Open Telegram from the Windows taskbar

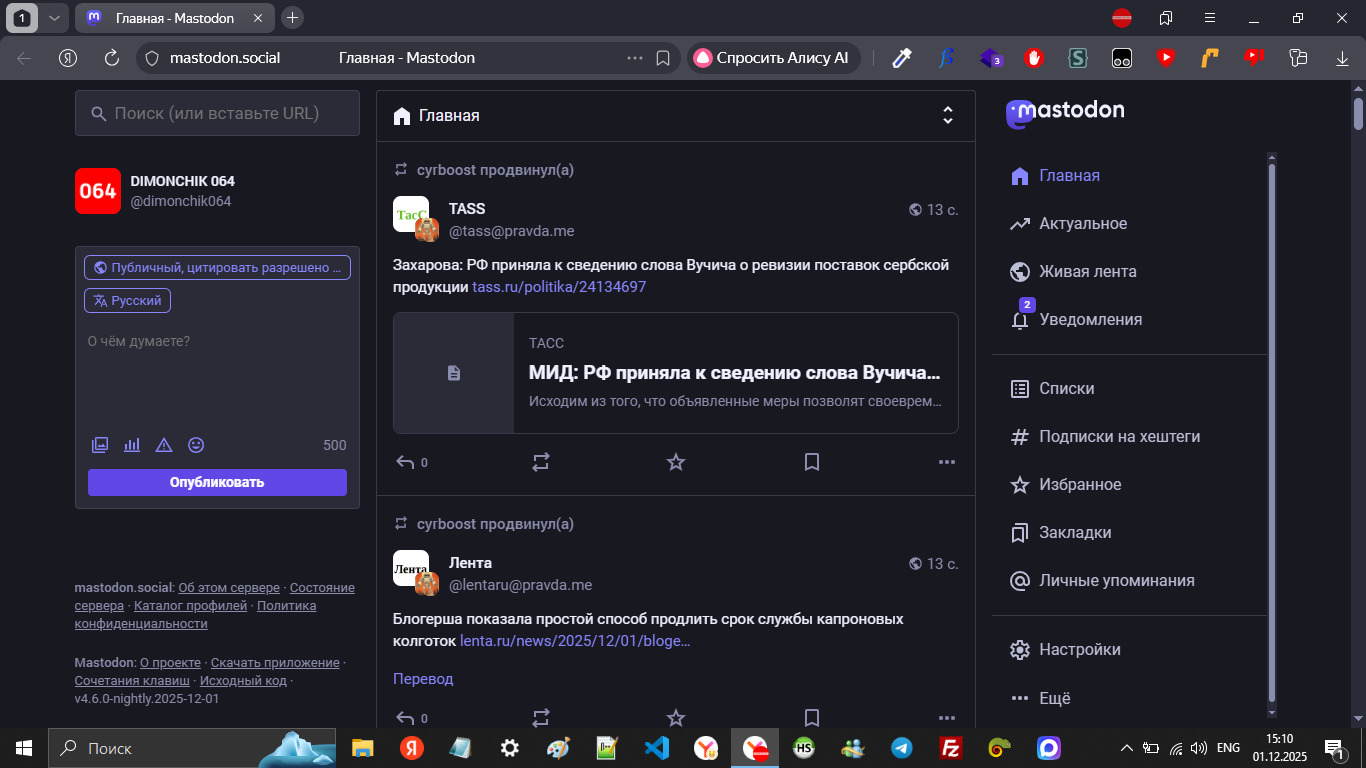[x=902, y=748]
